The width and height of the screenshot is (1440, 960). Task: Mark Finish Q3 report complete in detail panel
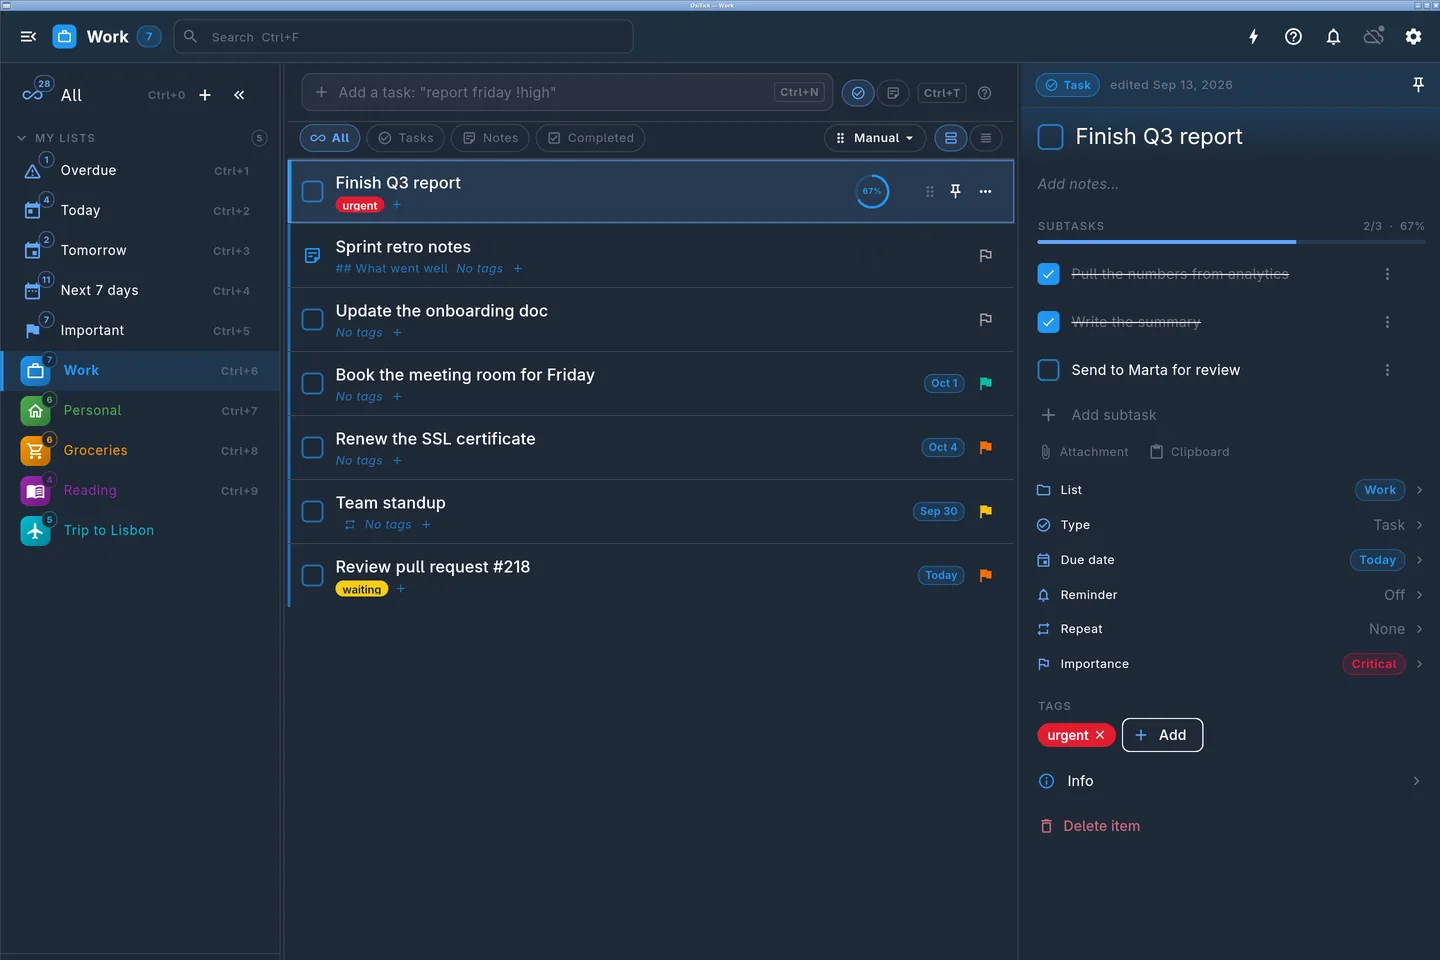point(1050,137)
